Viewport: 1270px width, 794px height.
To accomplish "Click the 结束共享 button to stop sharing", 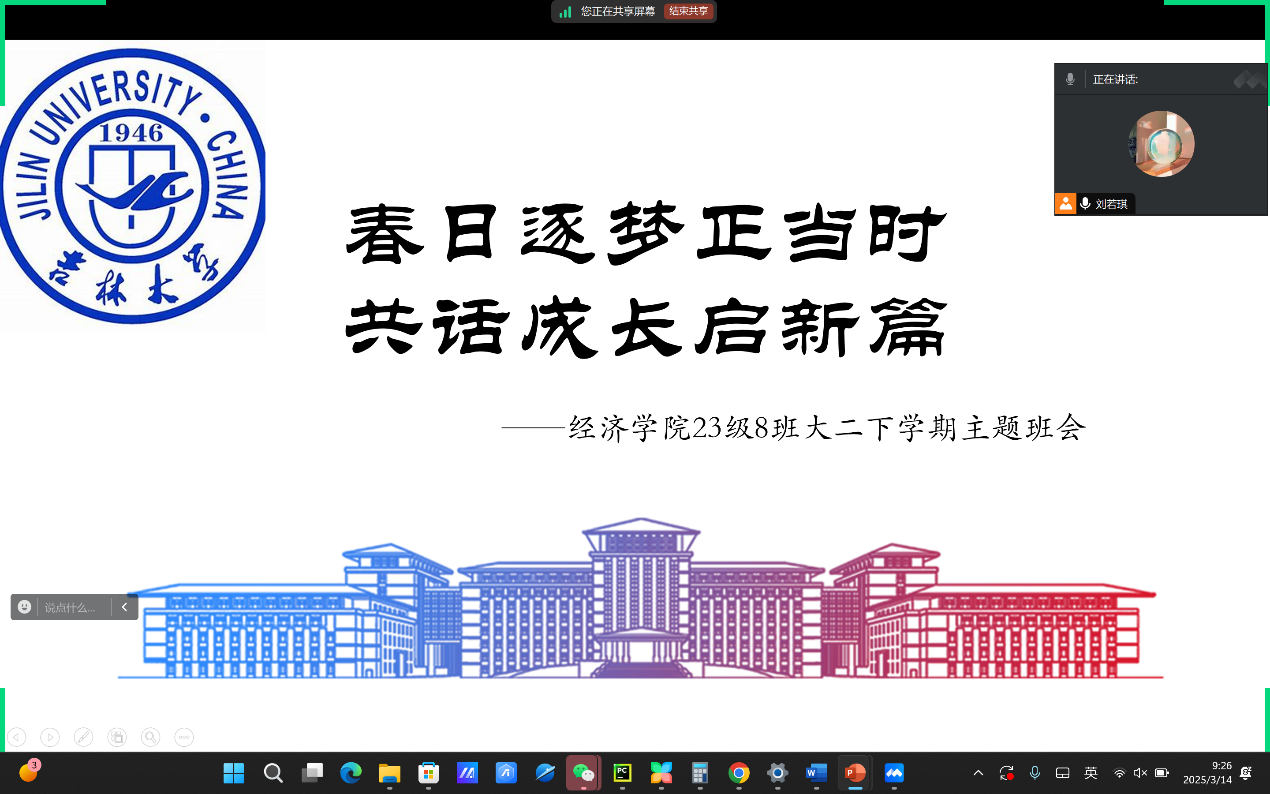I will [x=689, y=11].
